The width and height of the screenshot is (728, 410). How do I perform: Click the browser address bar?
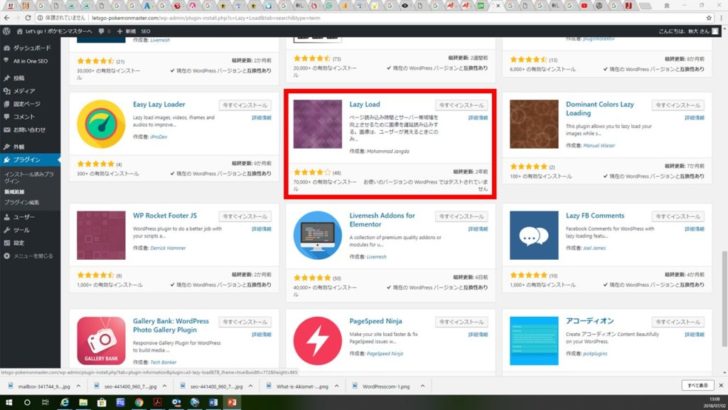coord(371,18)
